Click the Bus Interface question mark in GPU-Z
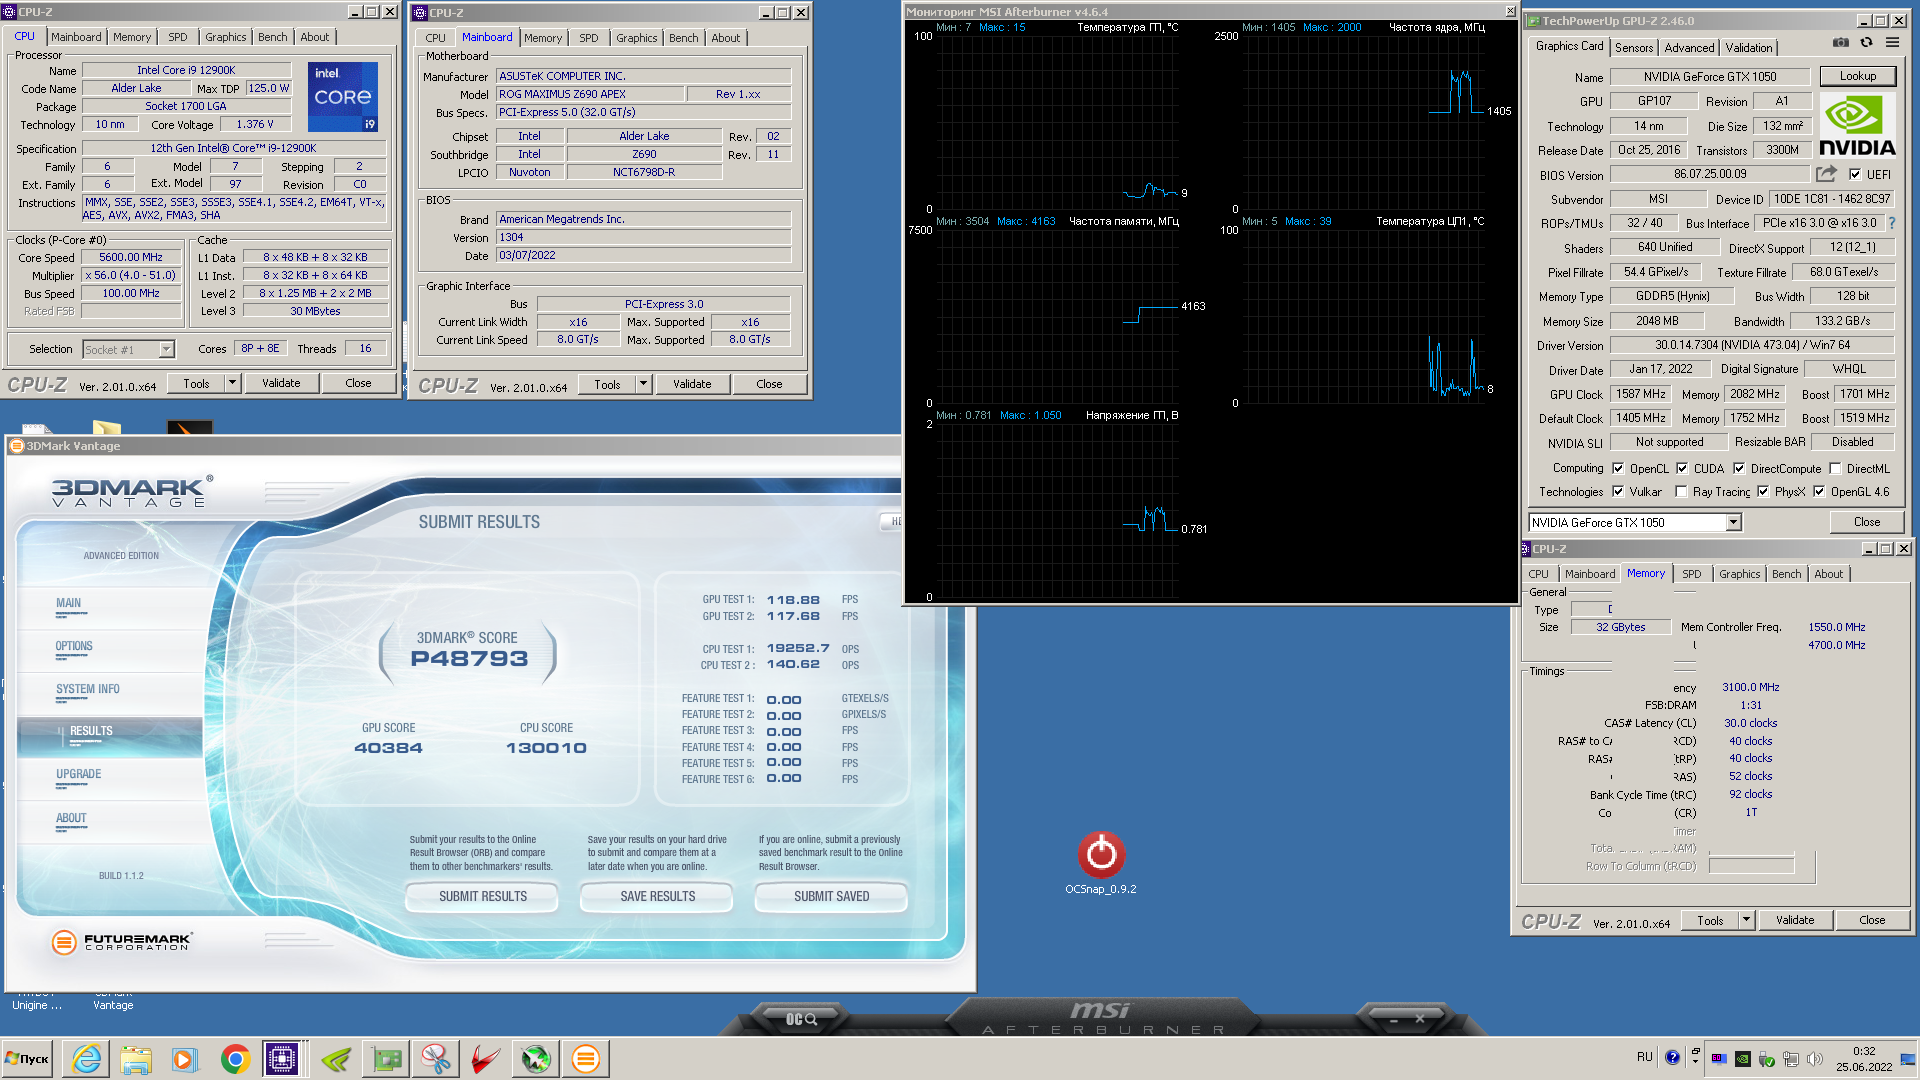 click(x=1892, y=223)
